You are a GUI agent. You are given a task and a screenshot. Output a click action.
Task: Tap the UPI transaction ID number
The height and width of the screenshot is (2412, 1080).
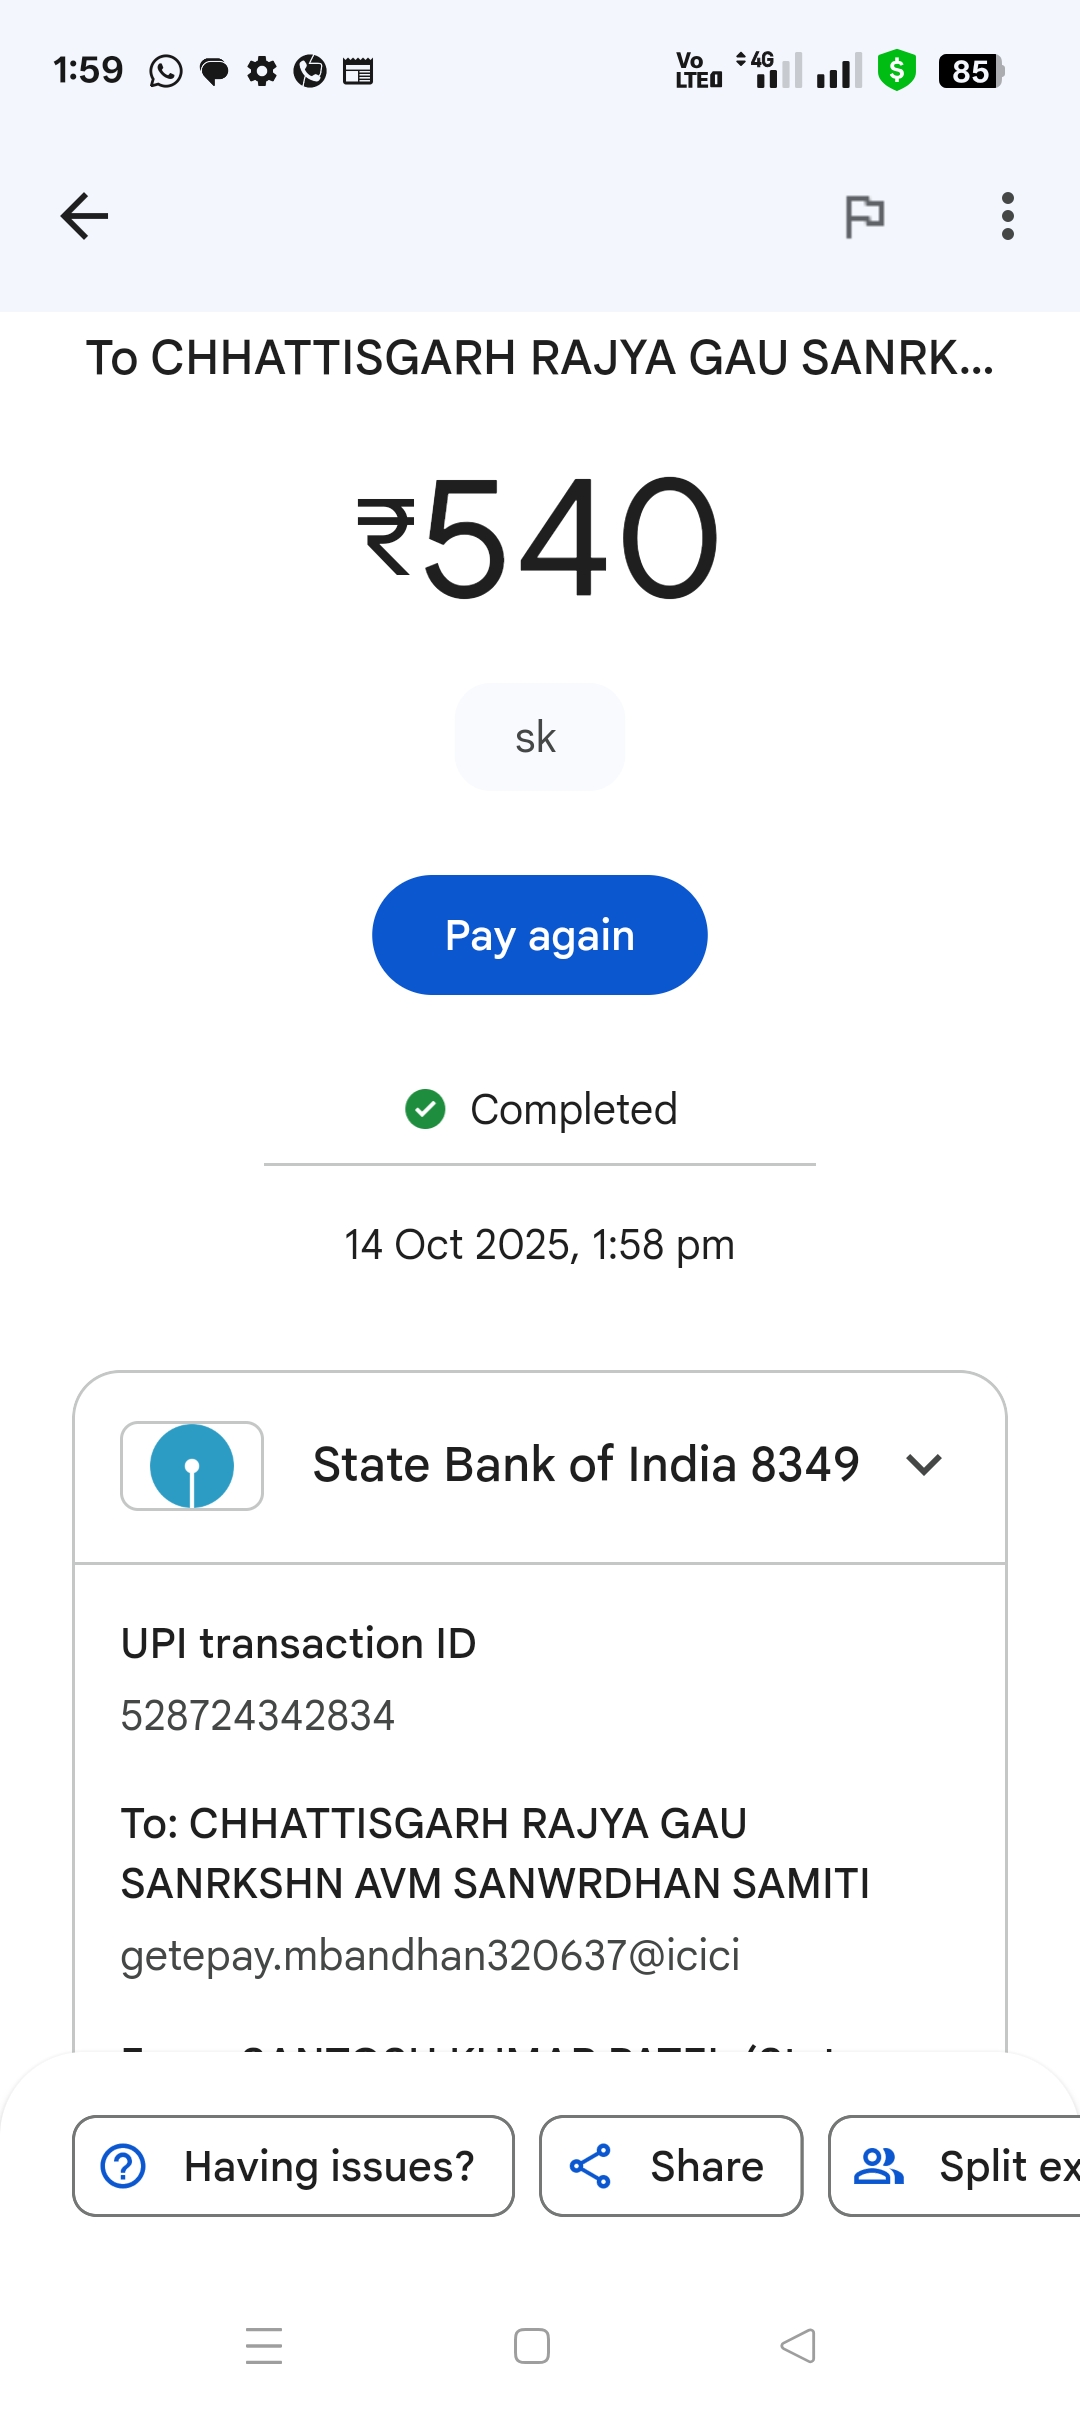(x=258, y=1716)
